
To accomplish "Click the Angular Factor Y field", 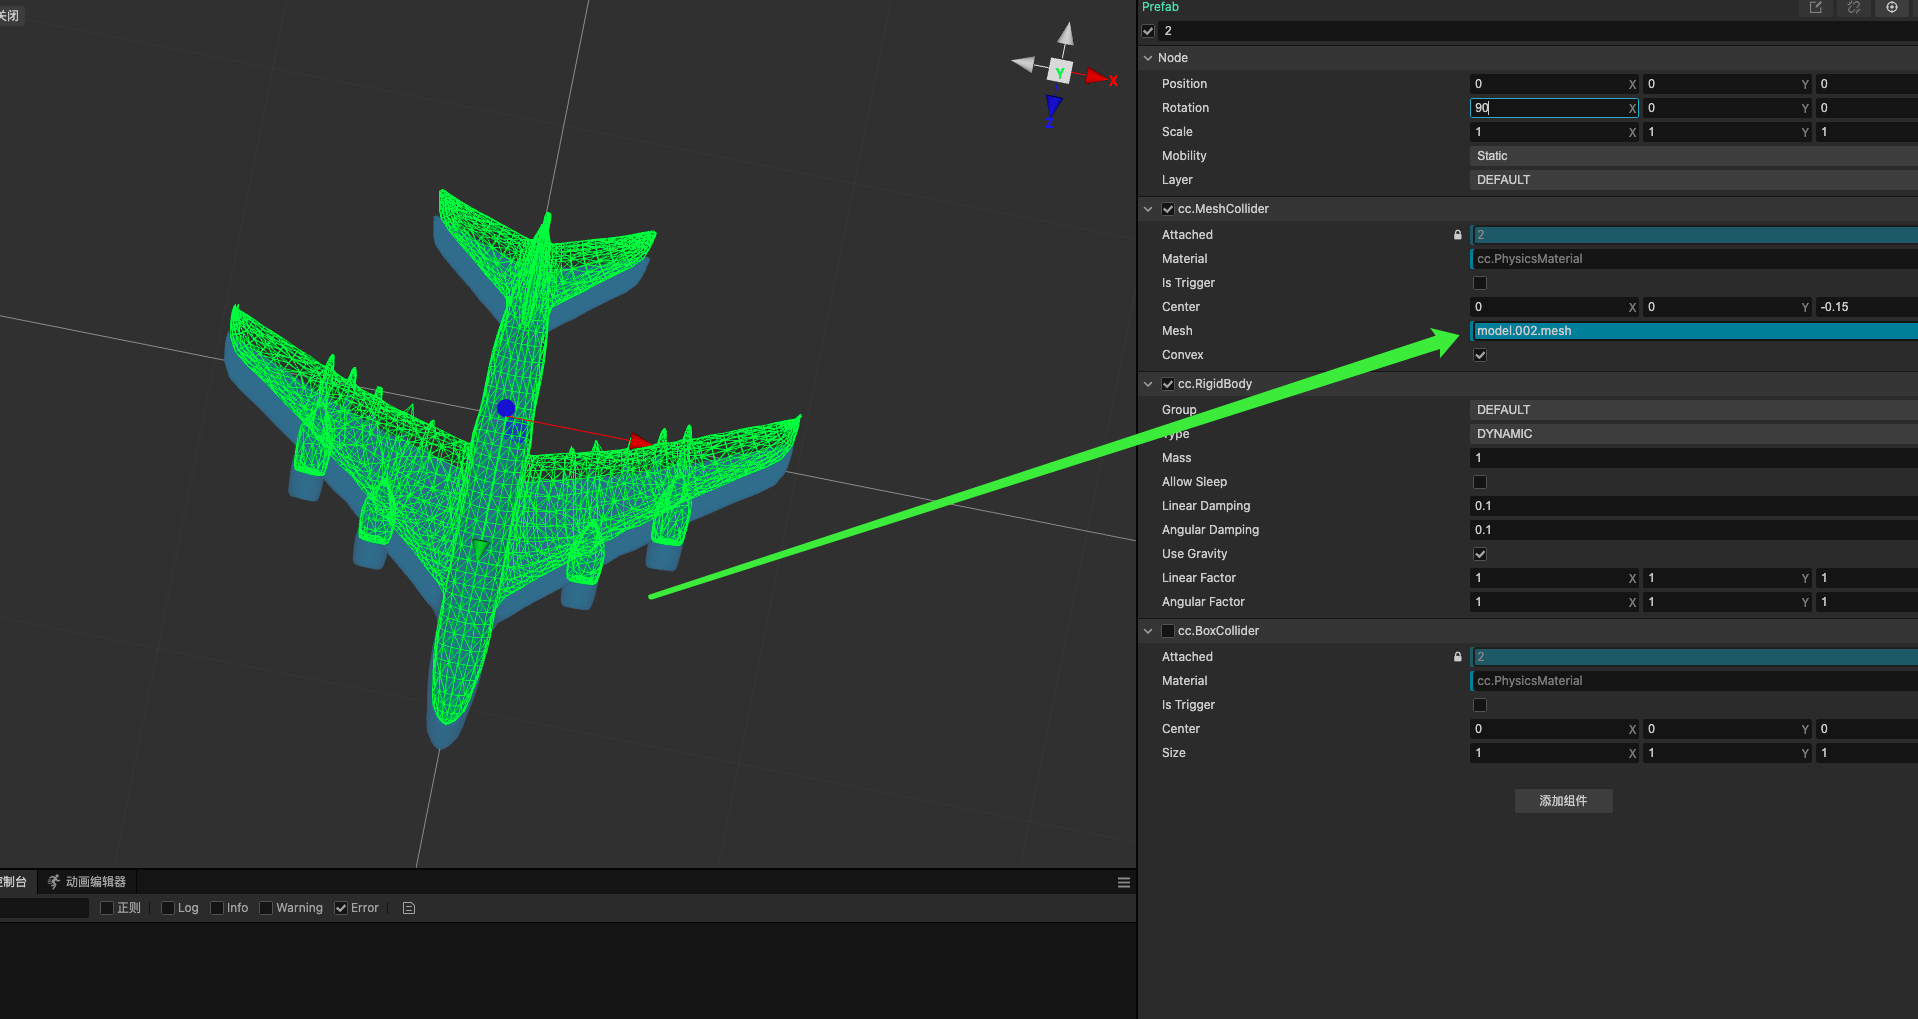I will point(1727,602).
